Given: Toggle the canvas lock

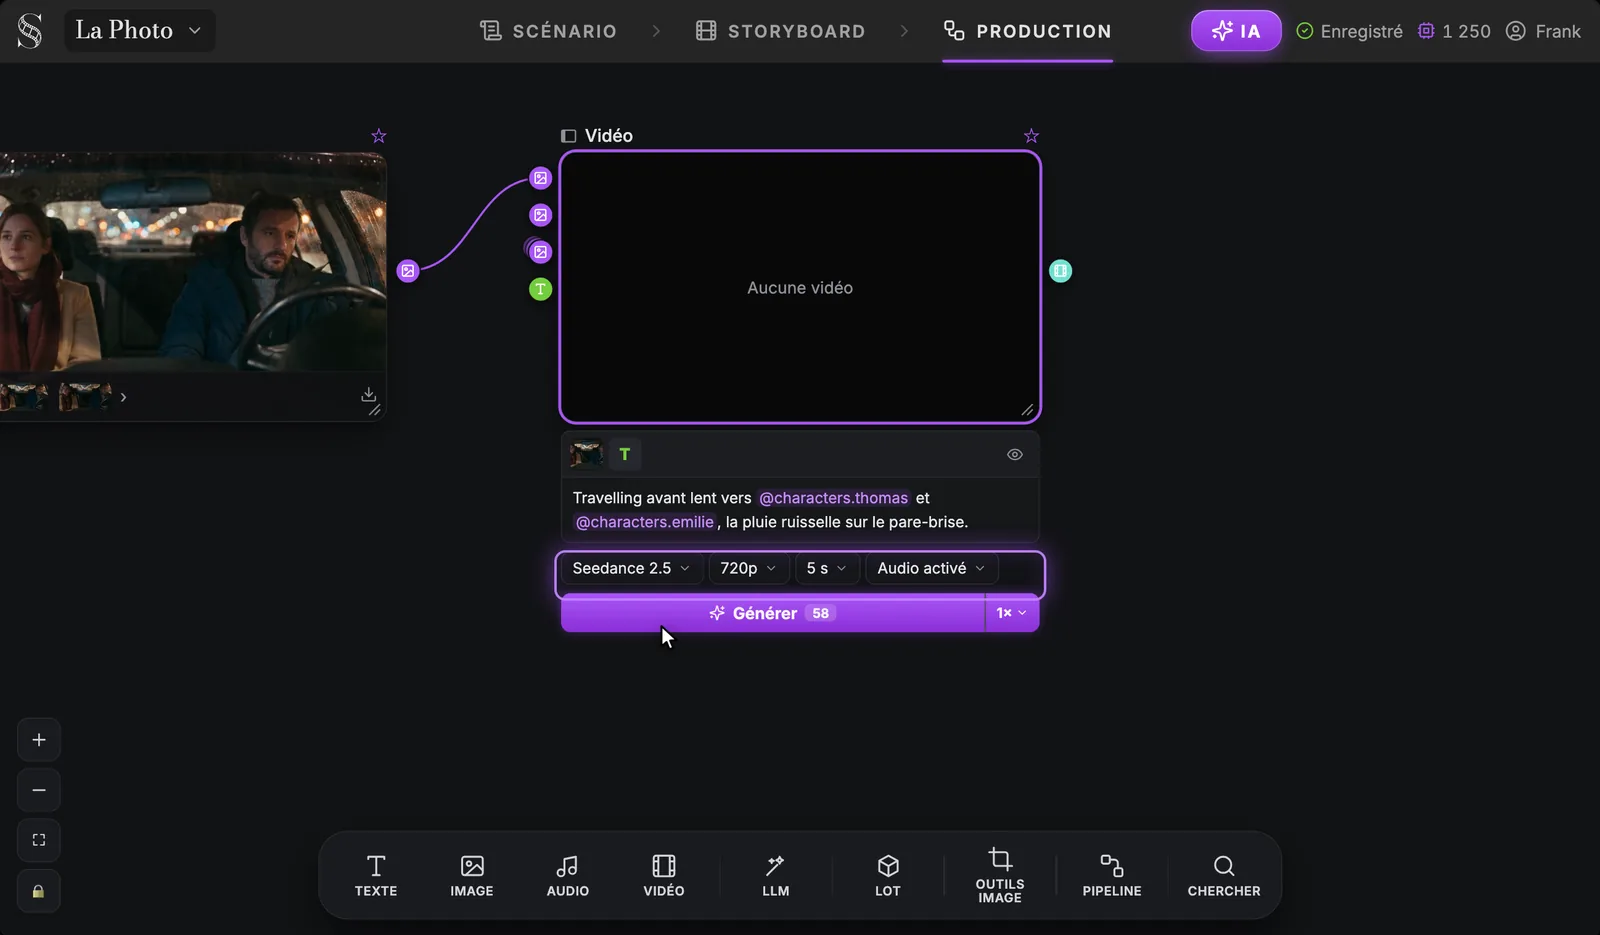Looking at the screenshot, I should coord(39,891).
